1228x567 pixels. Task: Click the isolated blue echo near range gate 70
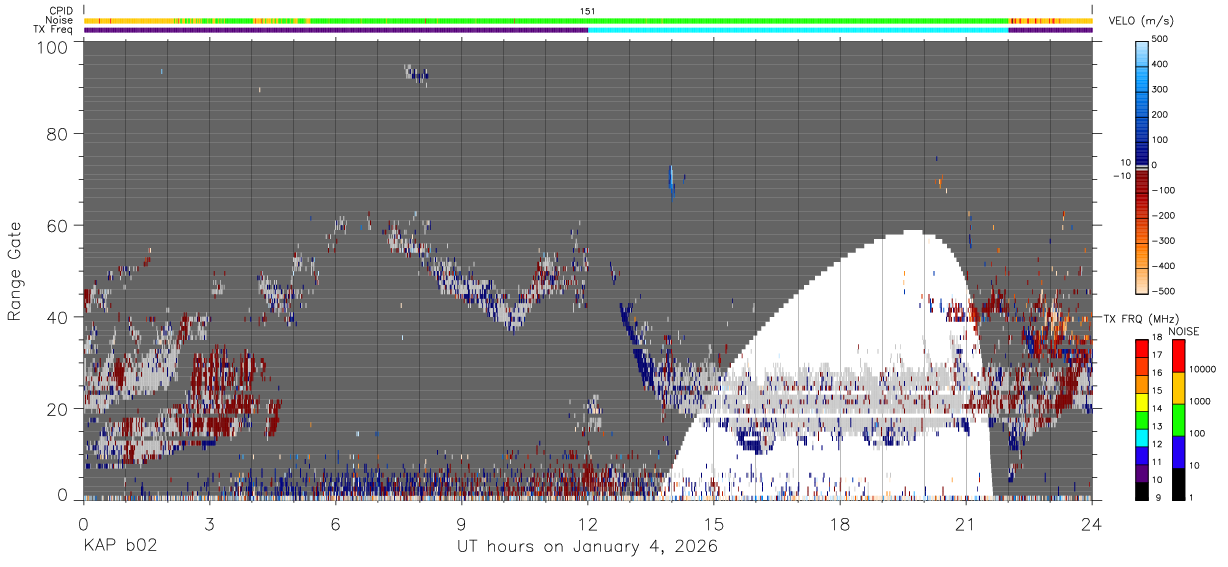tap(672, 183)
